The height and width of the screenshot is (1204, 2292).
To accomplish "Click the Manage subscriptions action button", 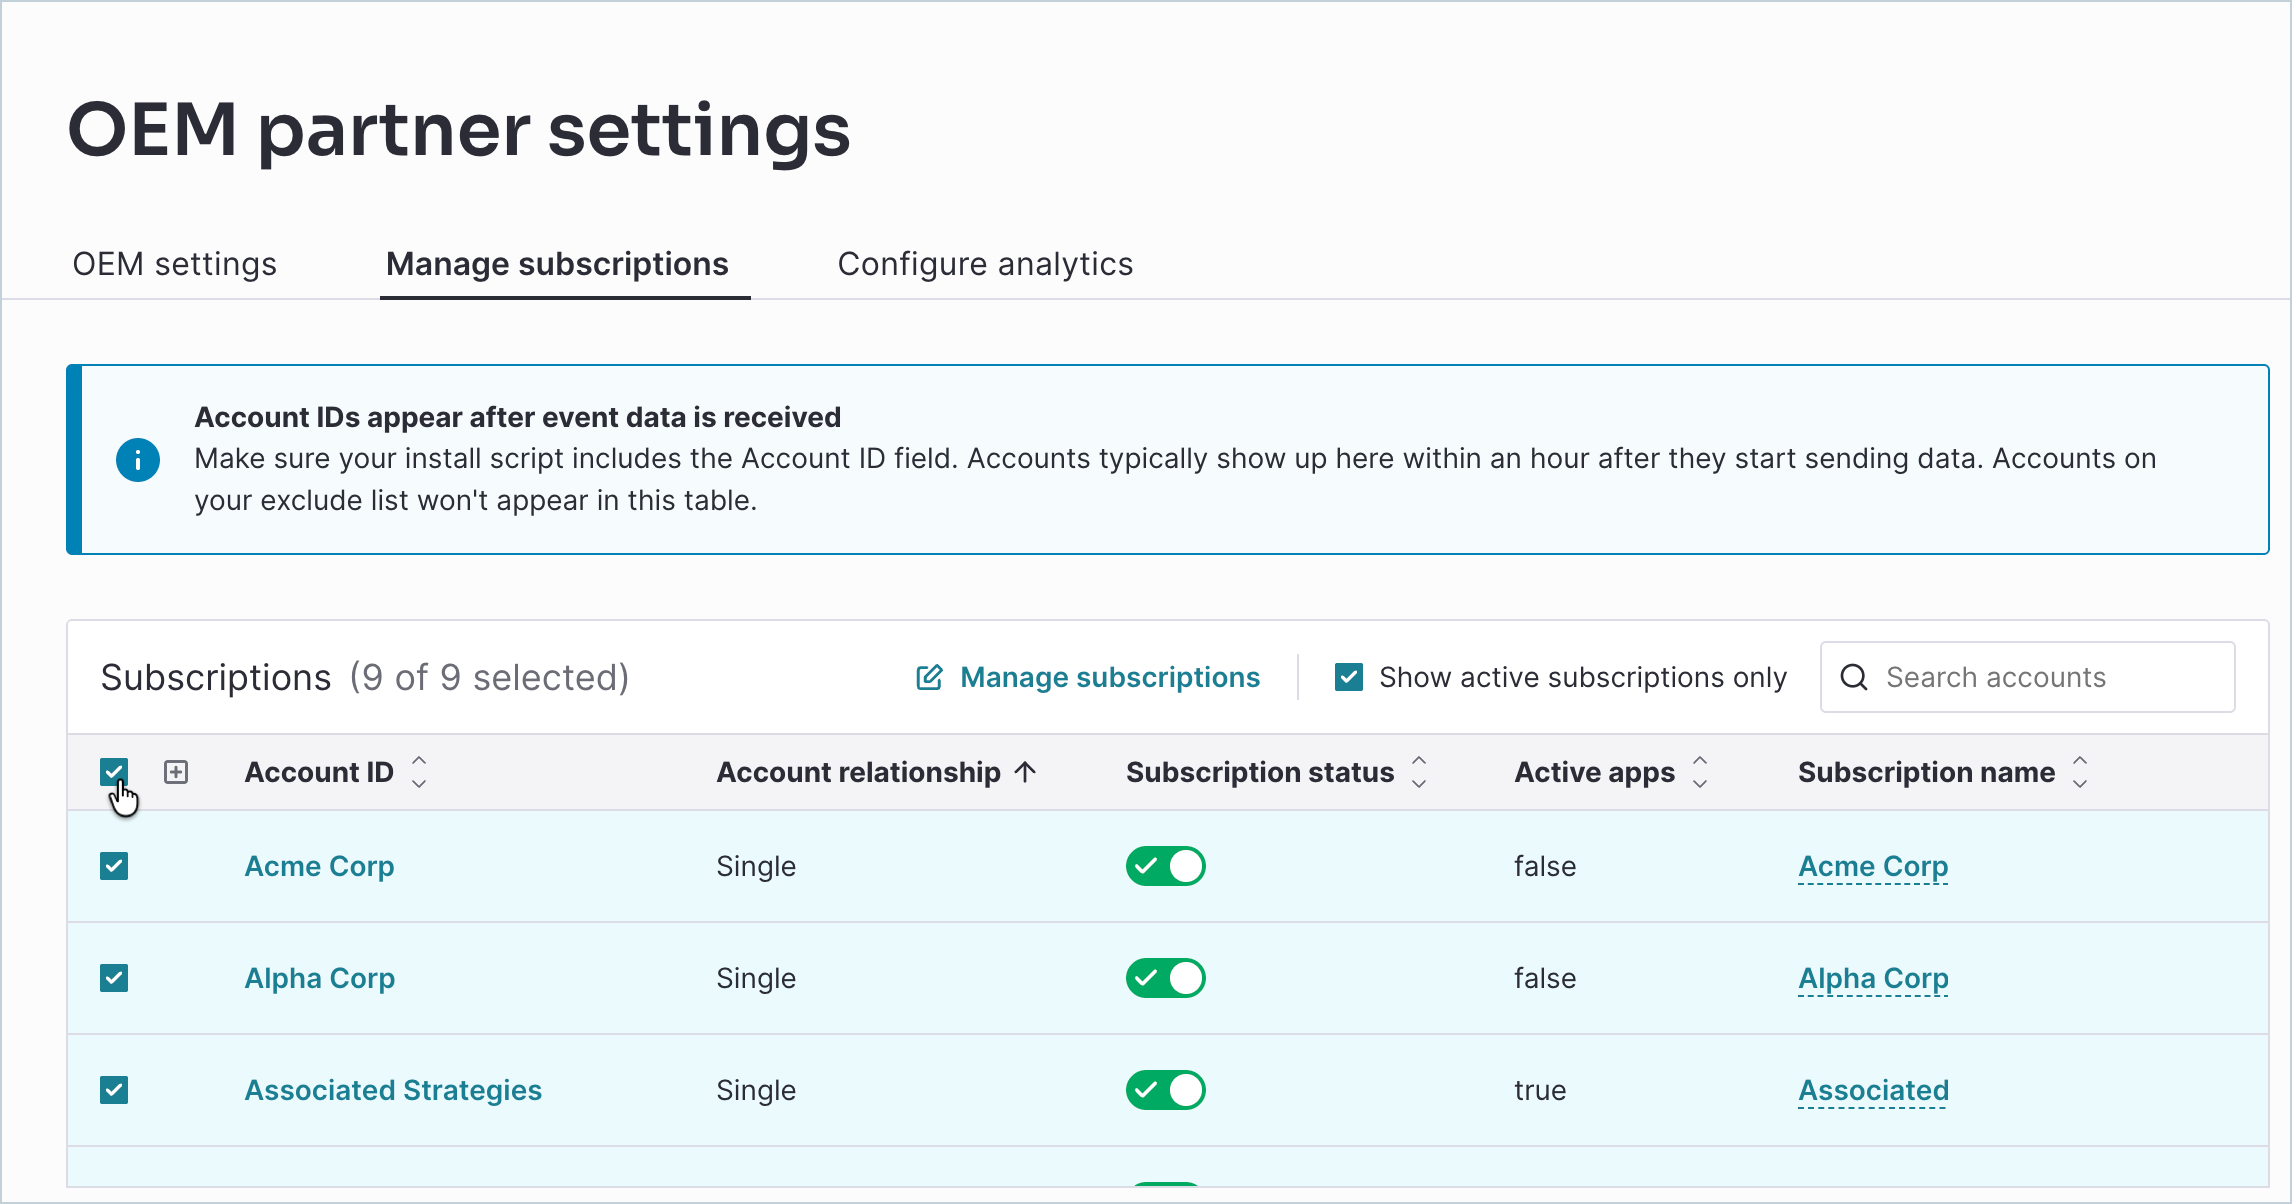I will click(1088, 677).
